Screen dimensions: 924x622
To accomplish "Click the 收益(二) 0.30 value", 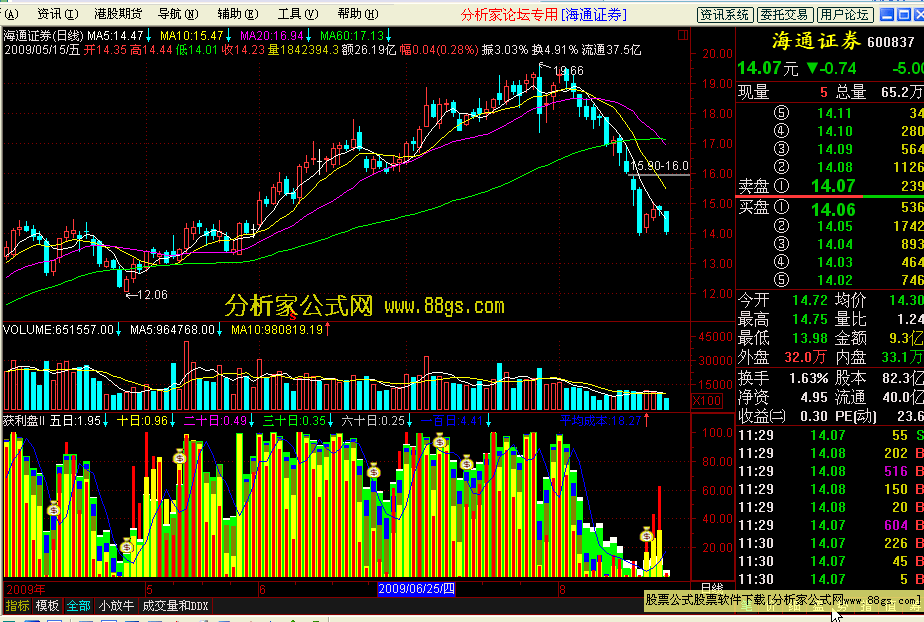I will 814,416.
